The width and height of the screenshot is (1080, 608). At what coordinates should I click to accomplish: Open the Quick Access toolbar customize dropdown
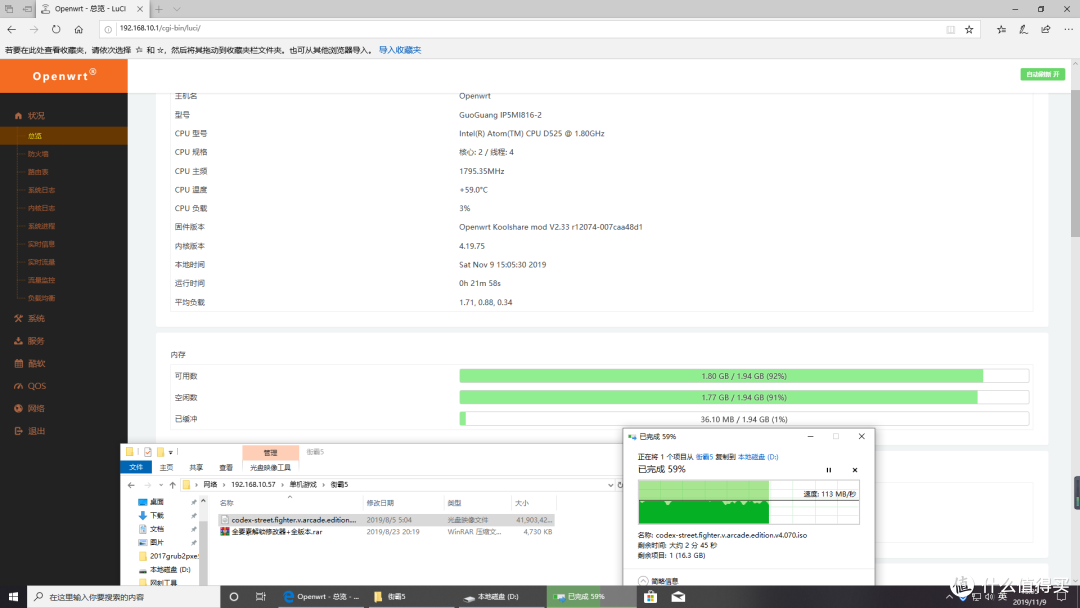[171, 452]
